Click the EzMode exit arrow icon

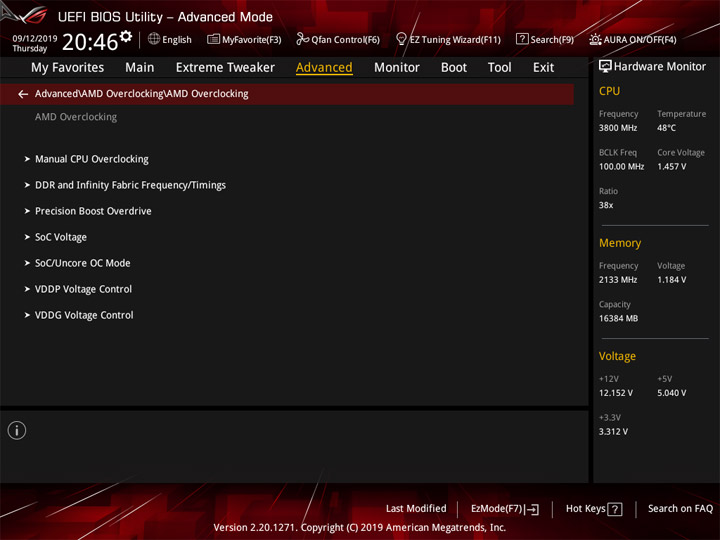tap(532, 509)
